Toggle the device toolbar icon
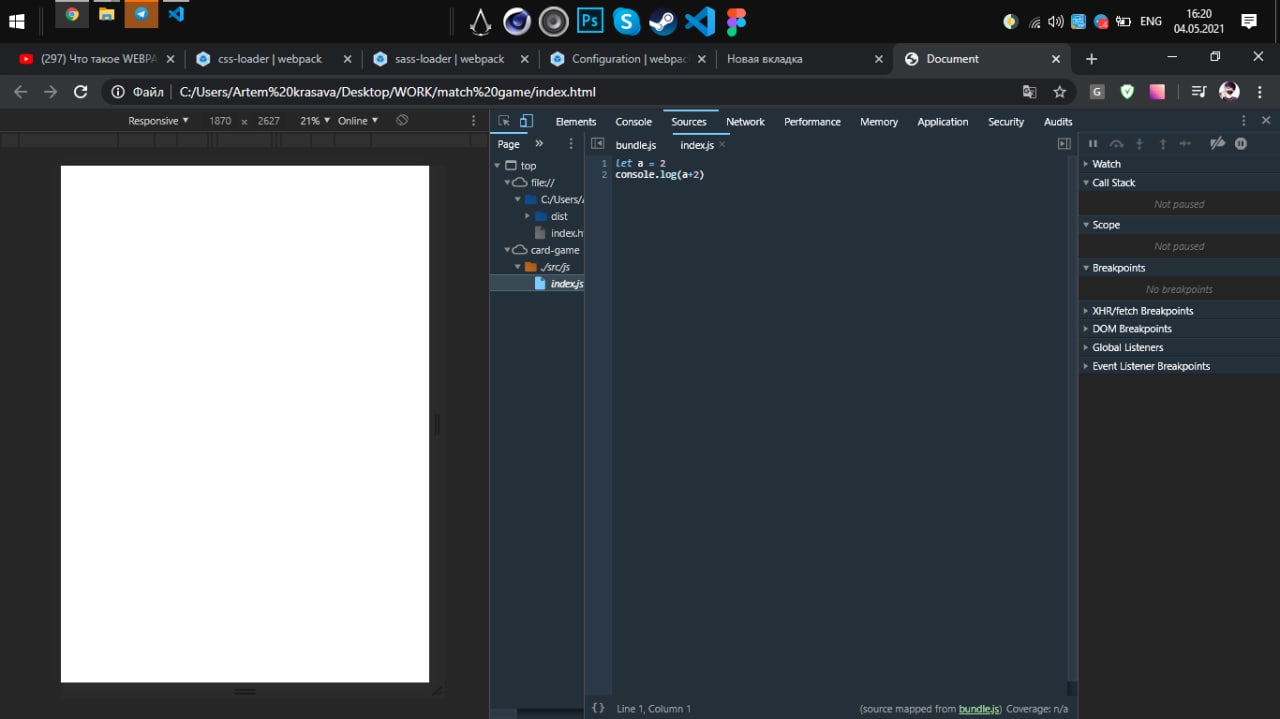The image size is (1280, 719). (526, 121)
